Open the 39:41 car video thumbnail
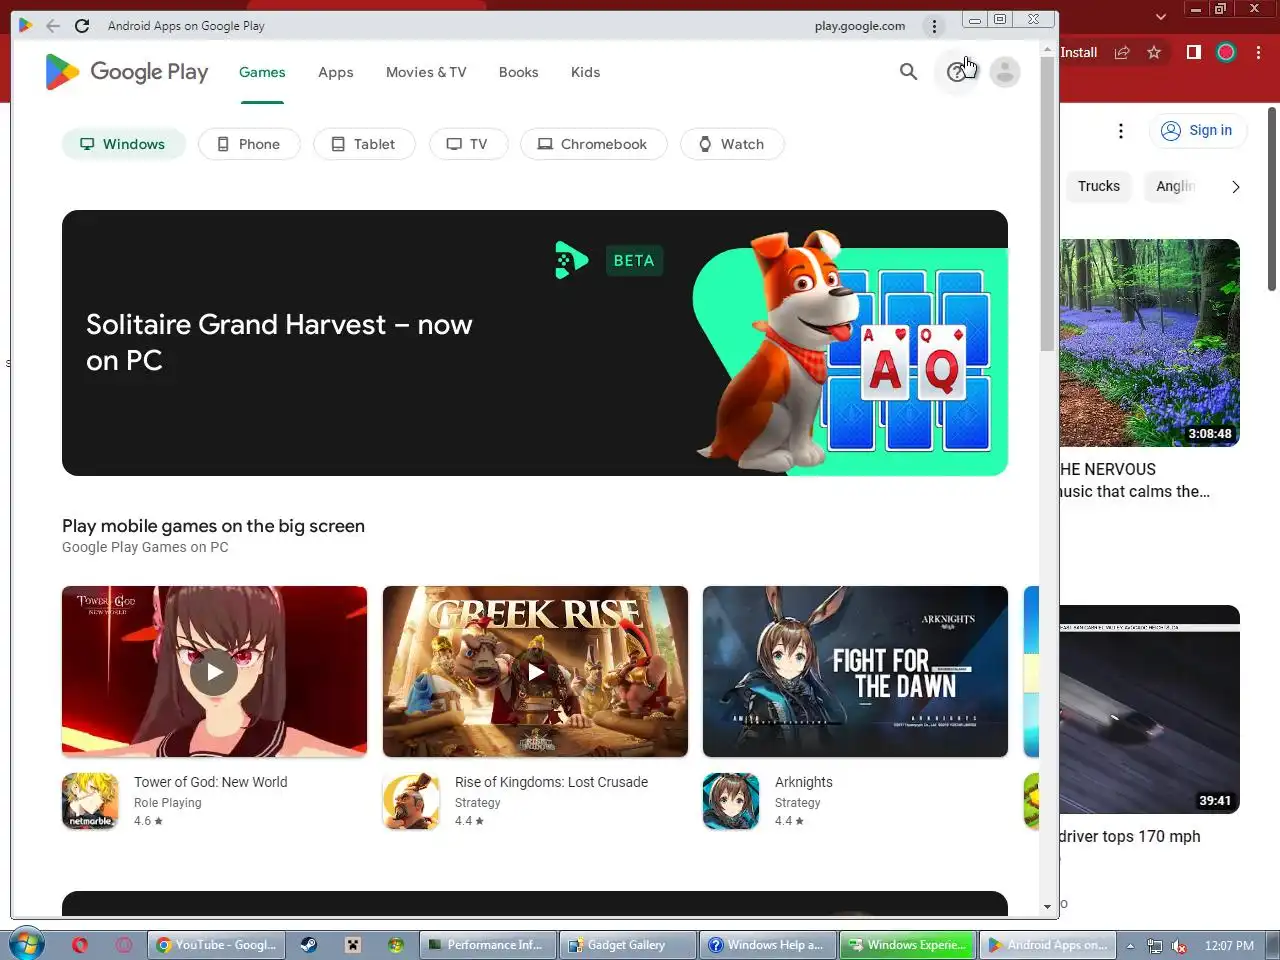The width and height of the screenshot is (1280, 960). point(1150,710)
